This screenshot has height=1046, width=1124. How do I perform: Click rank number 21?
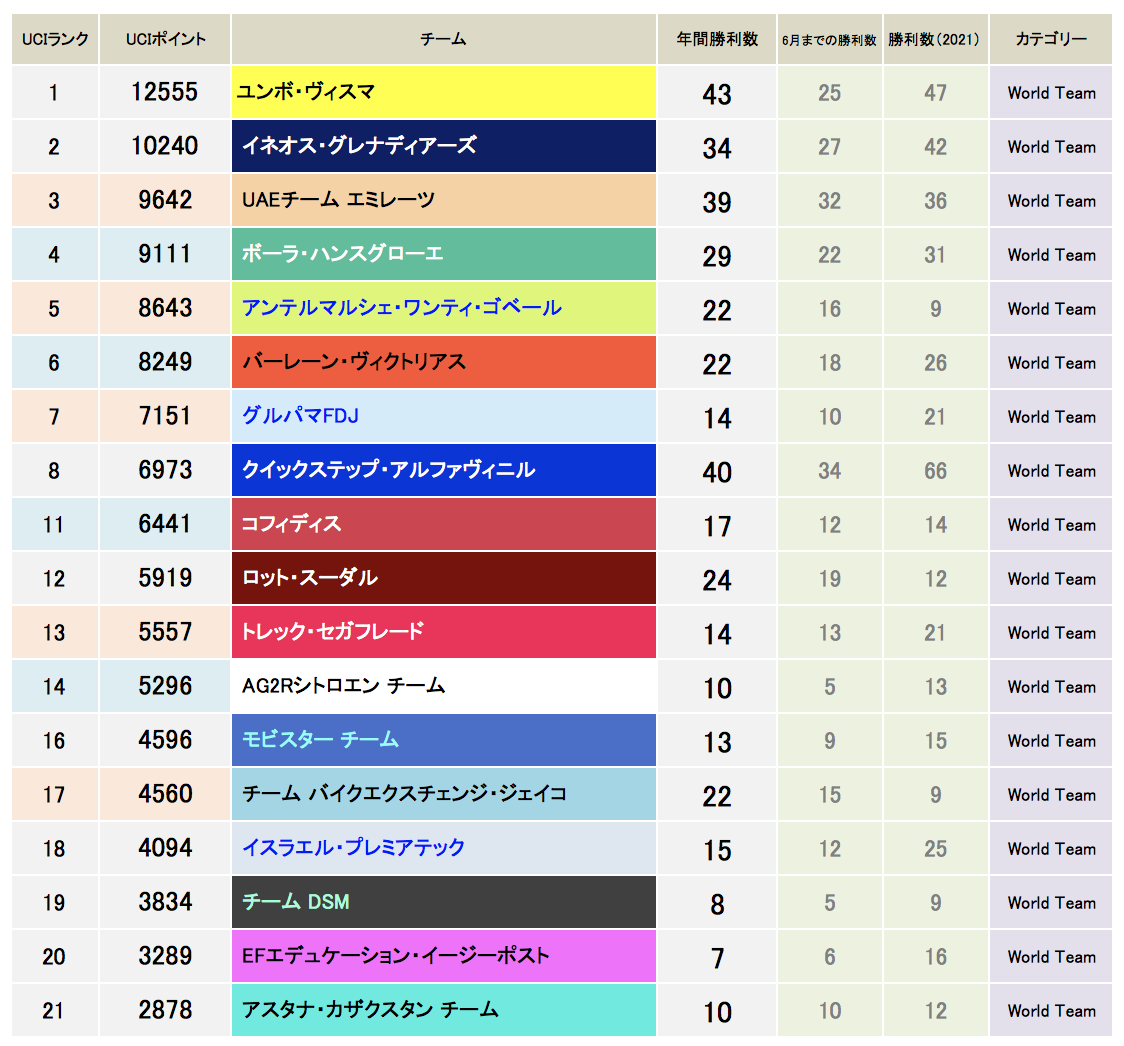point(54,1011)
